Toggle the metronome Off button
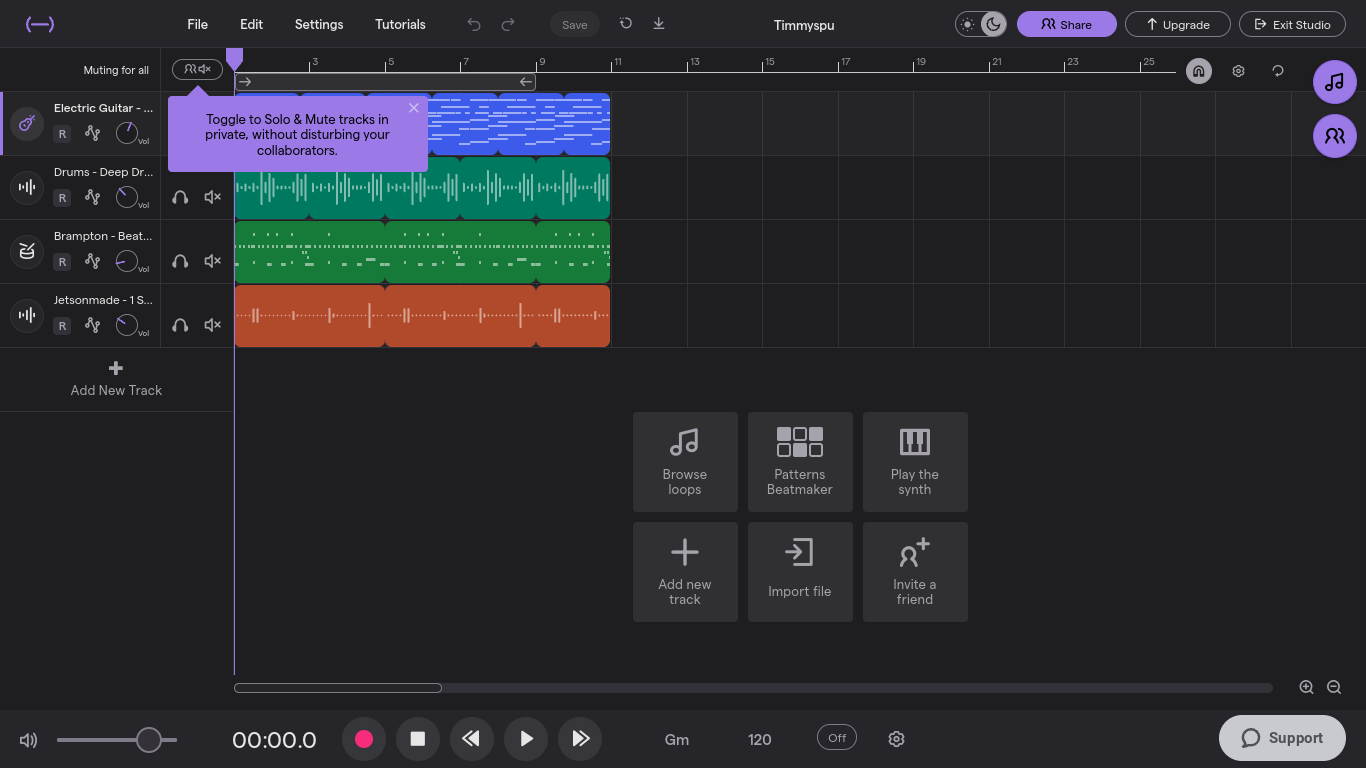Viewport: 1366px width, 768px height. (x=837, y=738)
